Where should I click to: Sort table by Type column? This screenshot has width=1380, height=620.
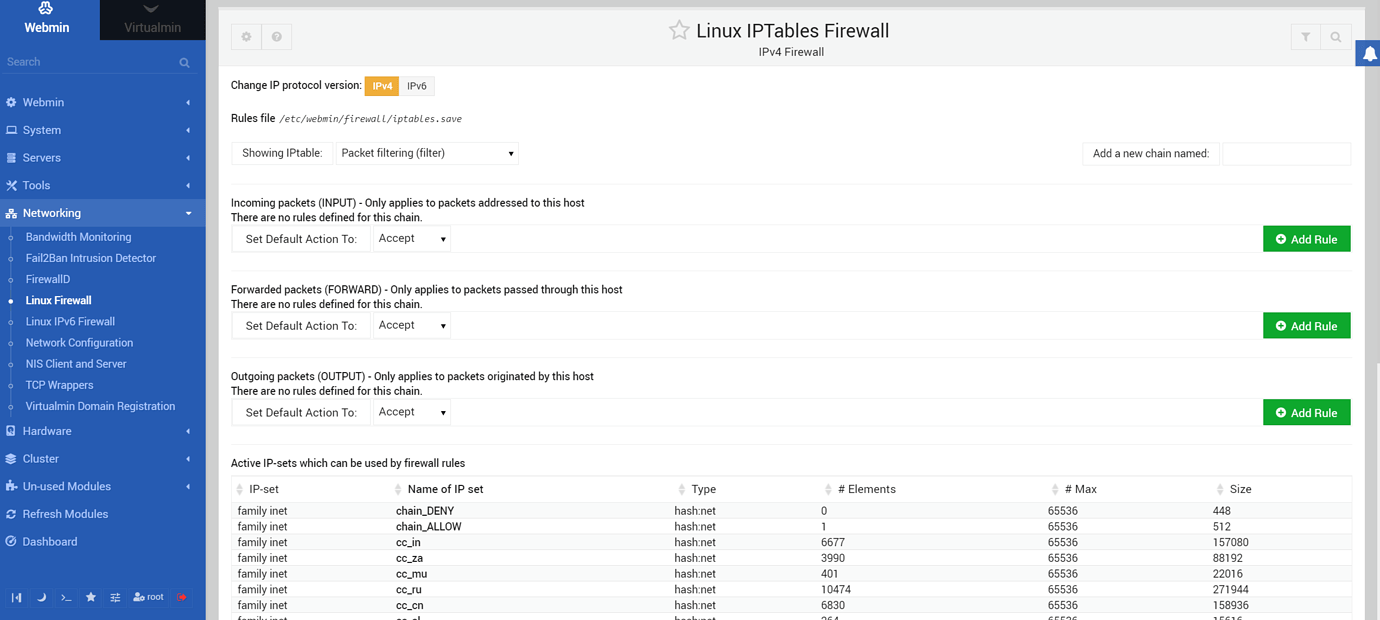pos(704,489)
